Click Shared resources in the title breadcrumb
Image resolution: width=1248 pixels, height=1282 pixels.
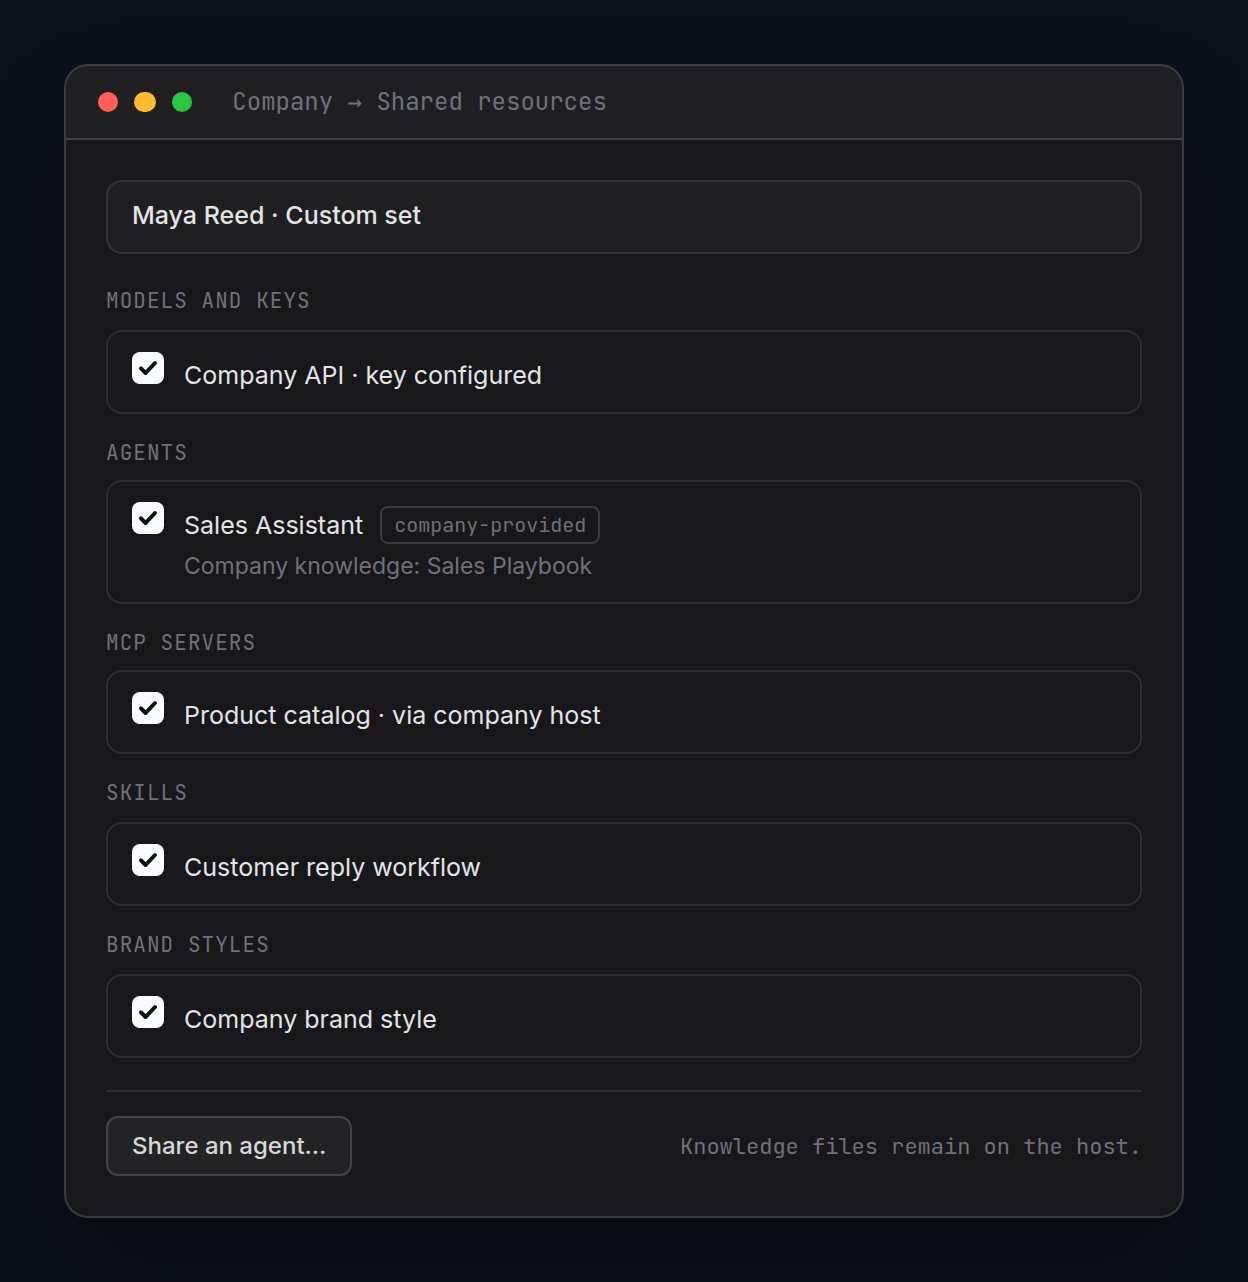point(492,102)
